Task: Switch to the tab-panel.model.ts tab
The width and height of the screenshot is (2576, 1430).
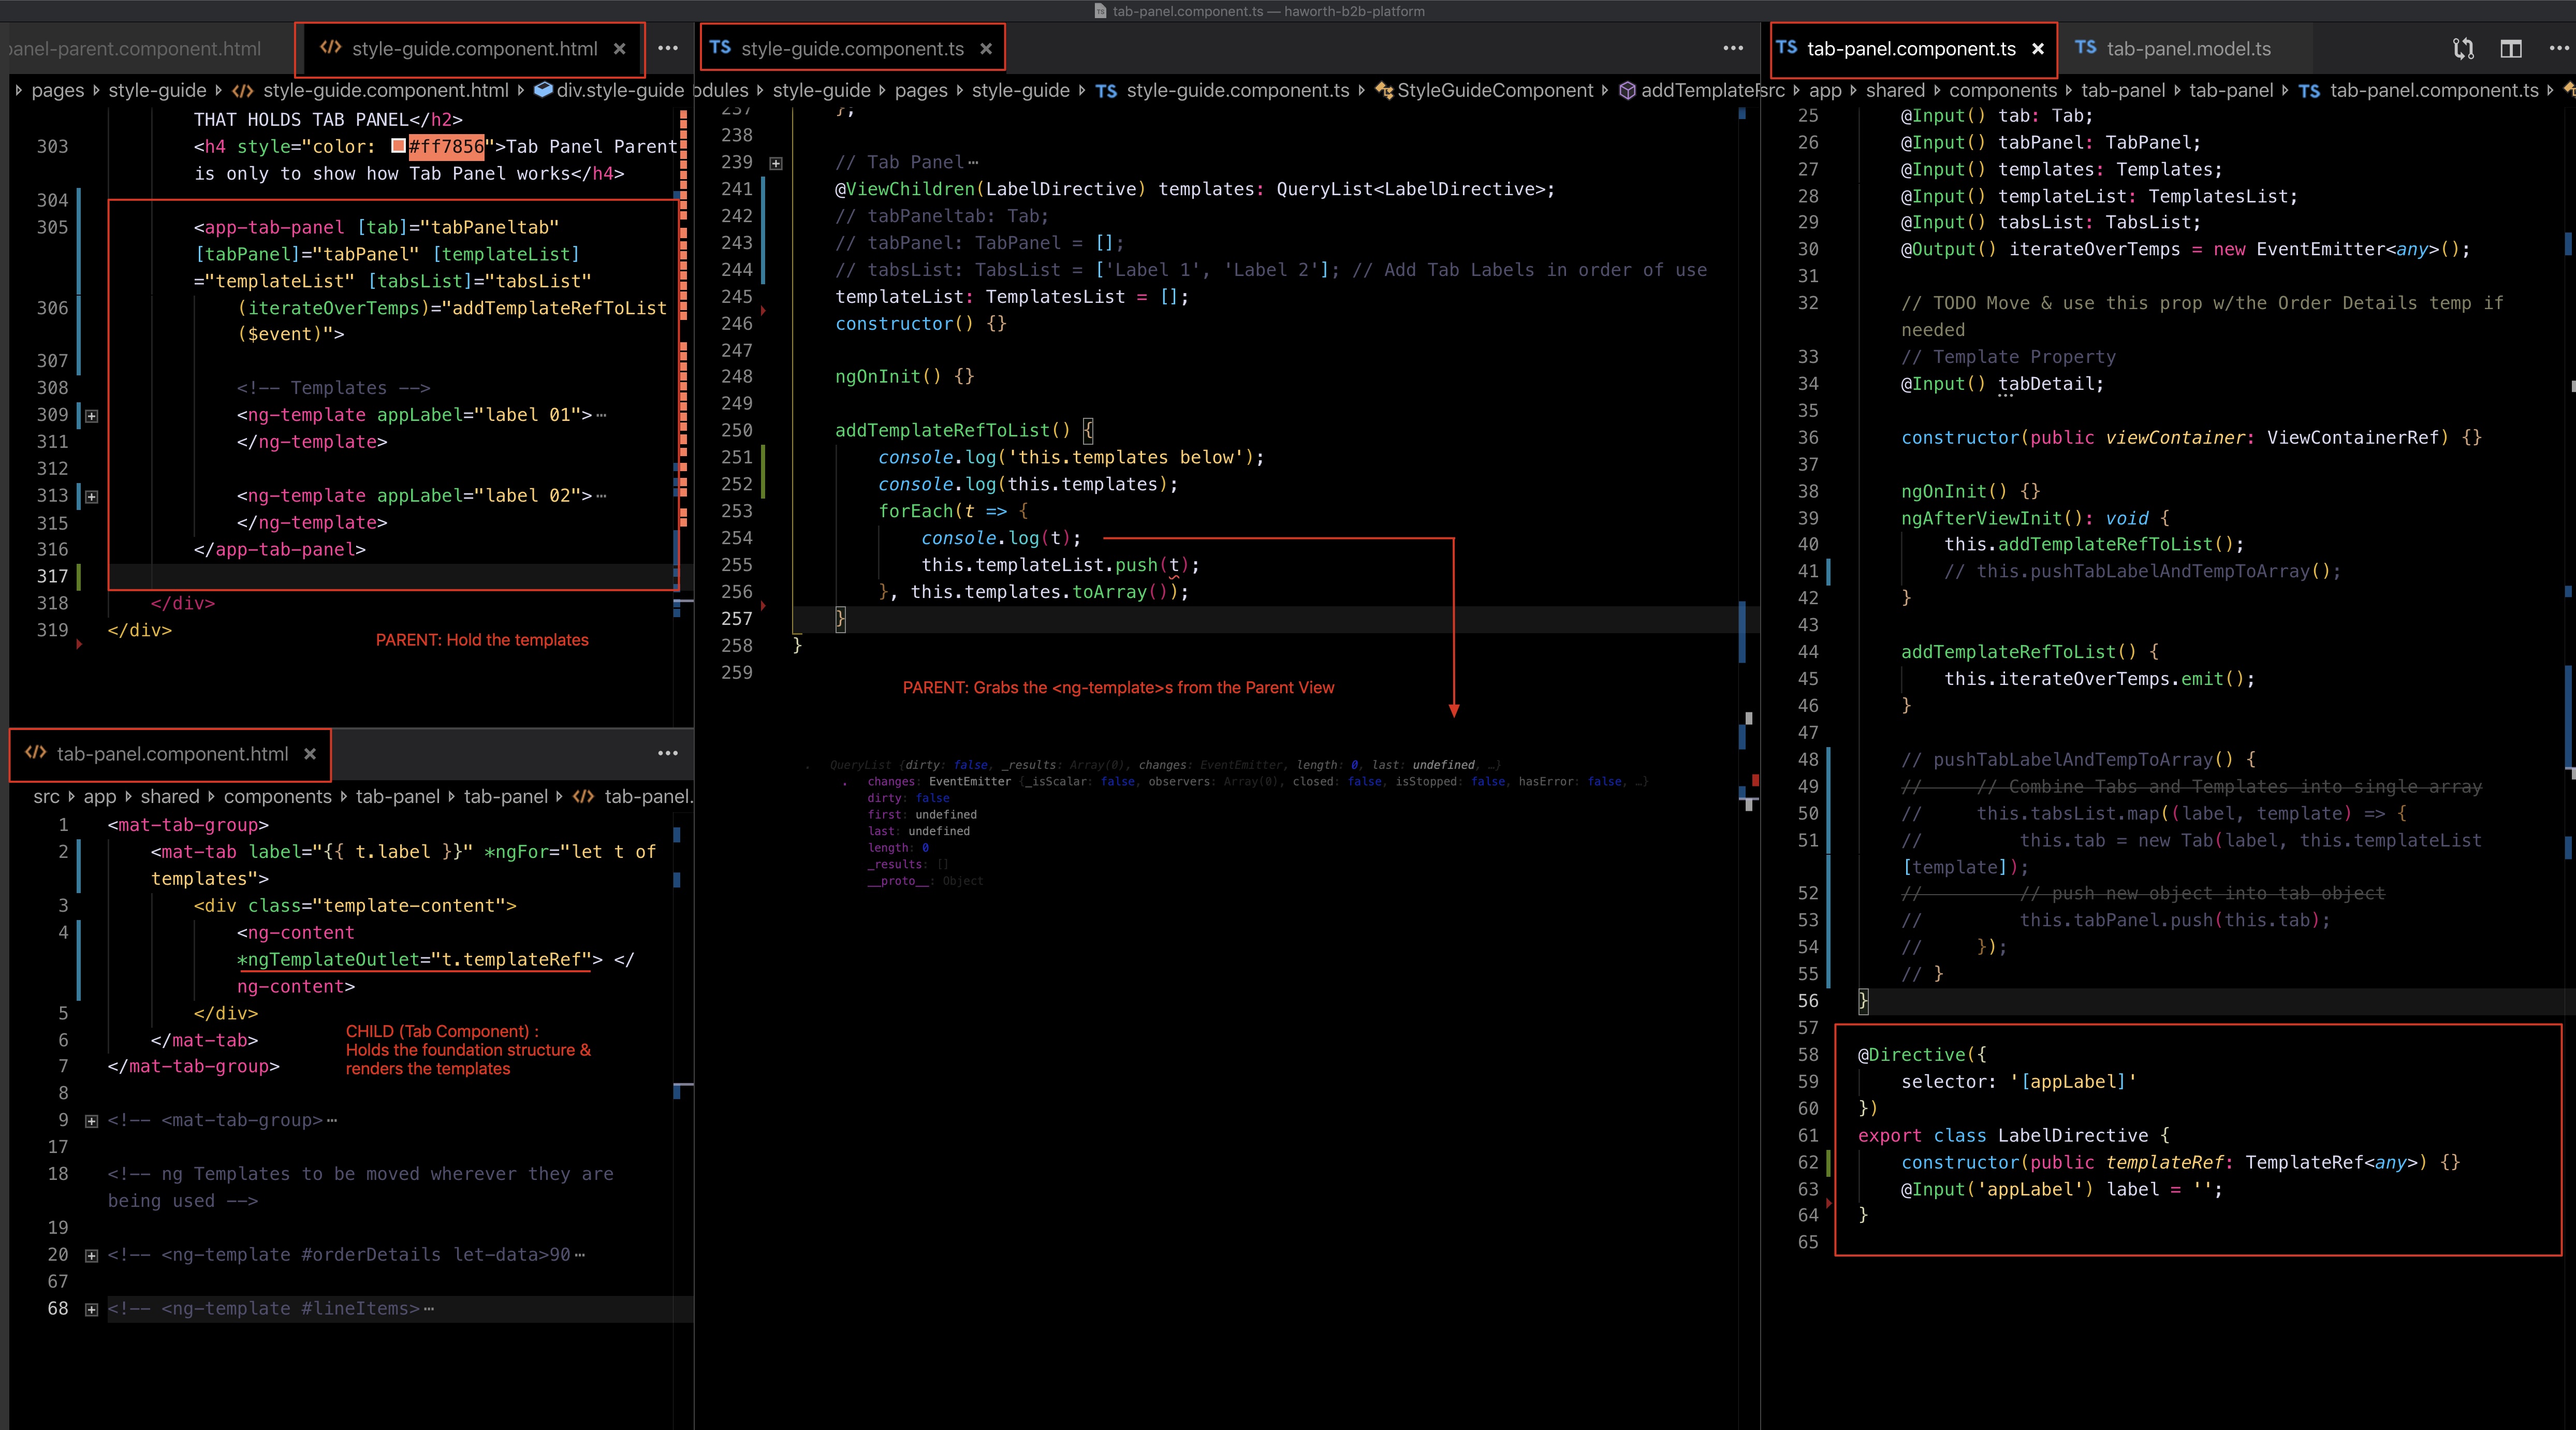Action: [2186, 48]
